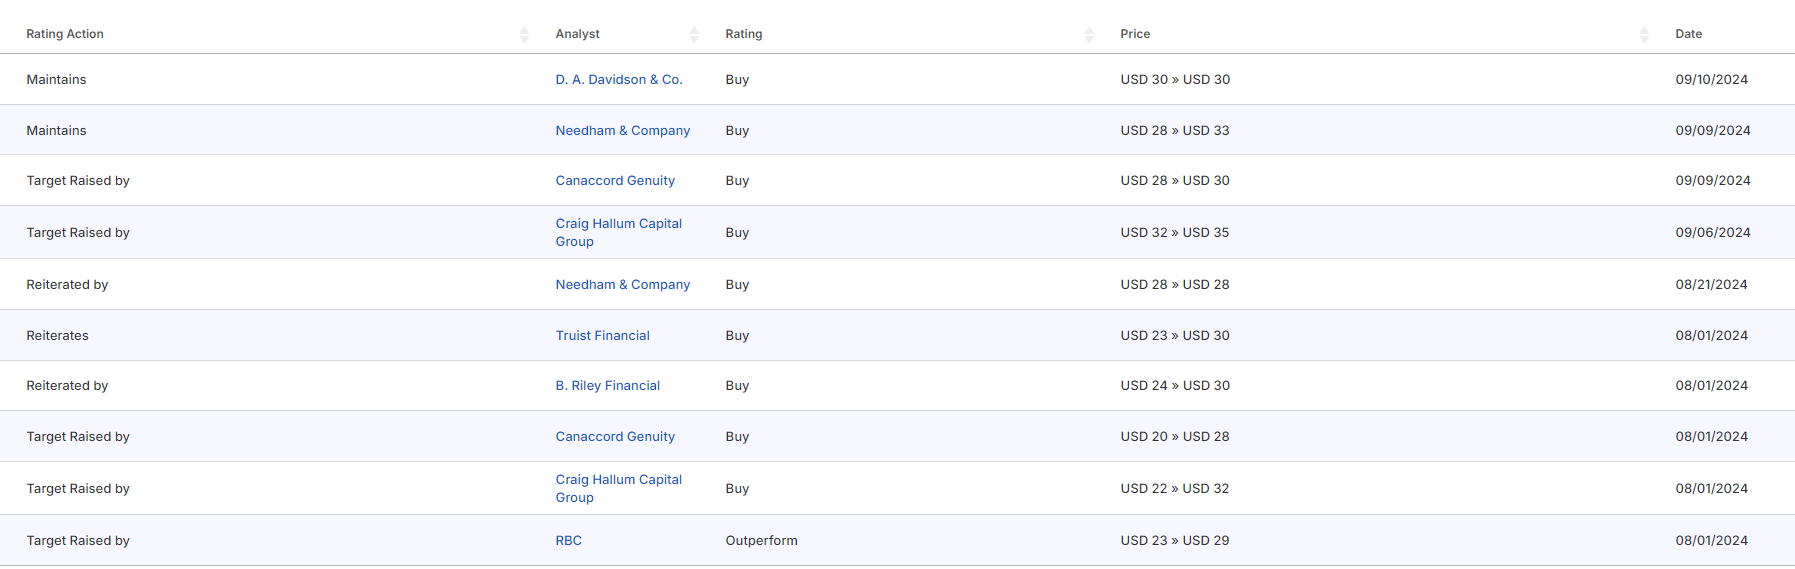Open Craig Hallum Capital Group link dated 08/01/2024

point(618,488)
